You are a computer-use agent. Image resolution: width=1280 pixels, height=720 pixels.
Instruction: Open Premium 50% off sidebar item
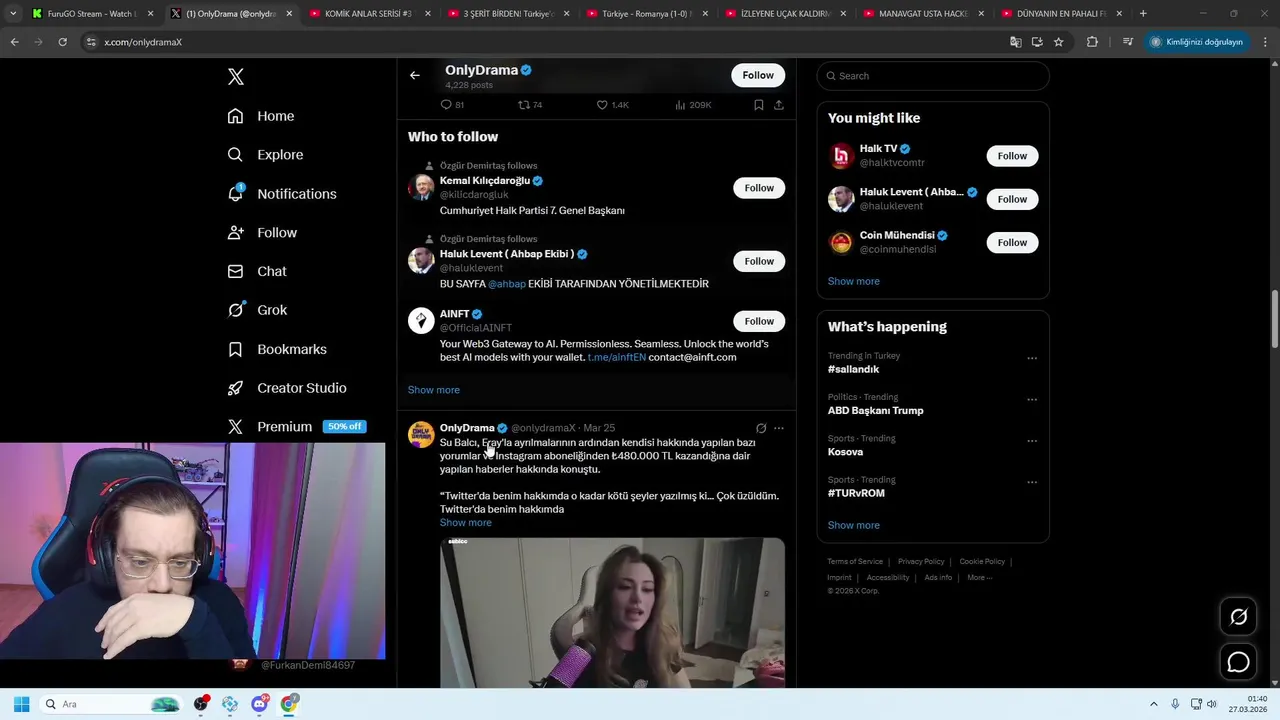click(296, 427)
